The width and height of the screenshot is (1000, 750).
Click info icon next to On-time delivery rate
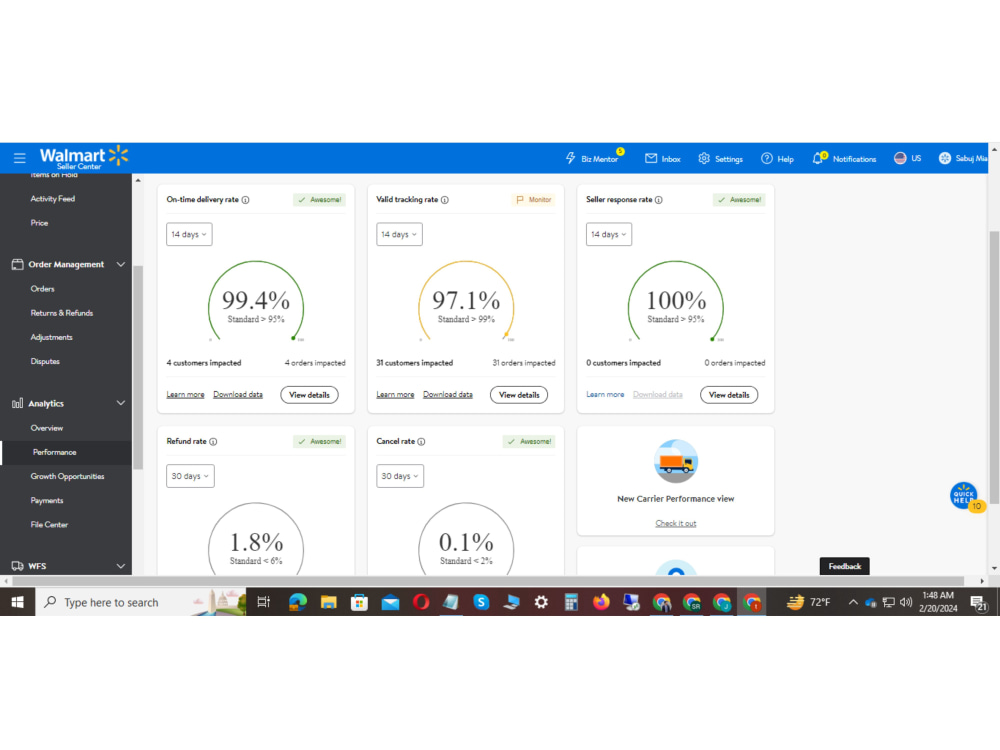(246, 200)
